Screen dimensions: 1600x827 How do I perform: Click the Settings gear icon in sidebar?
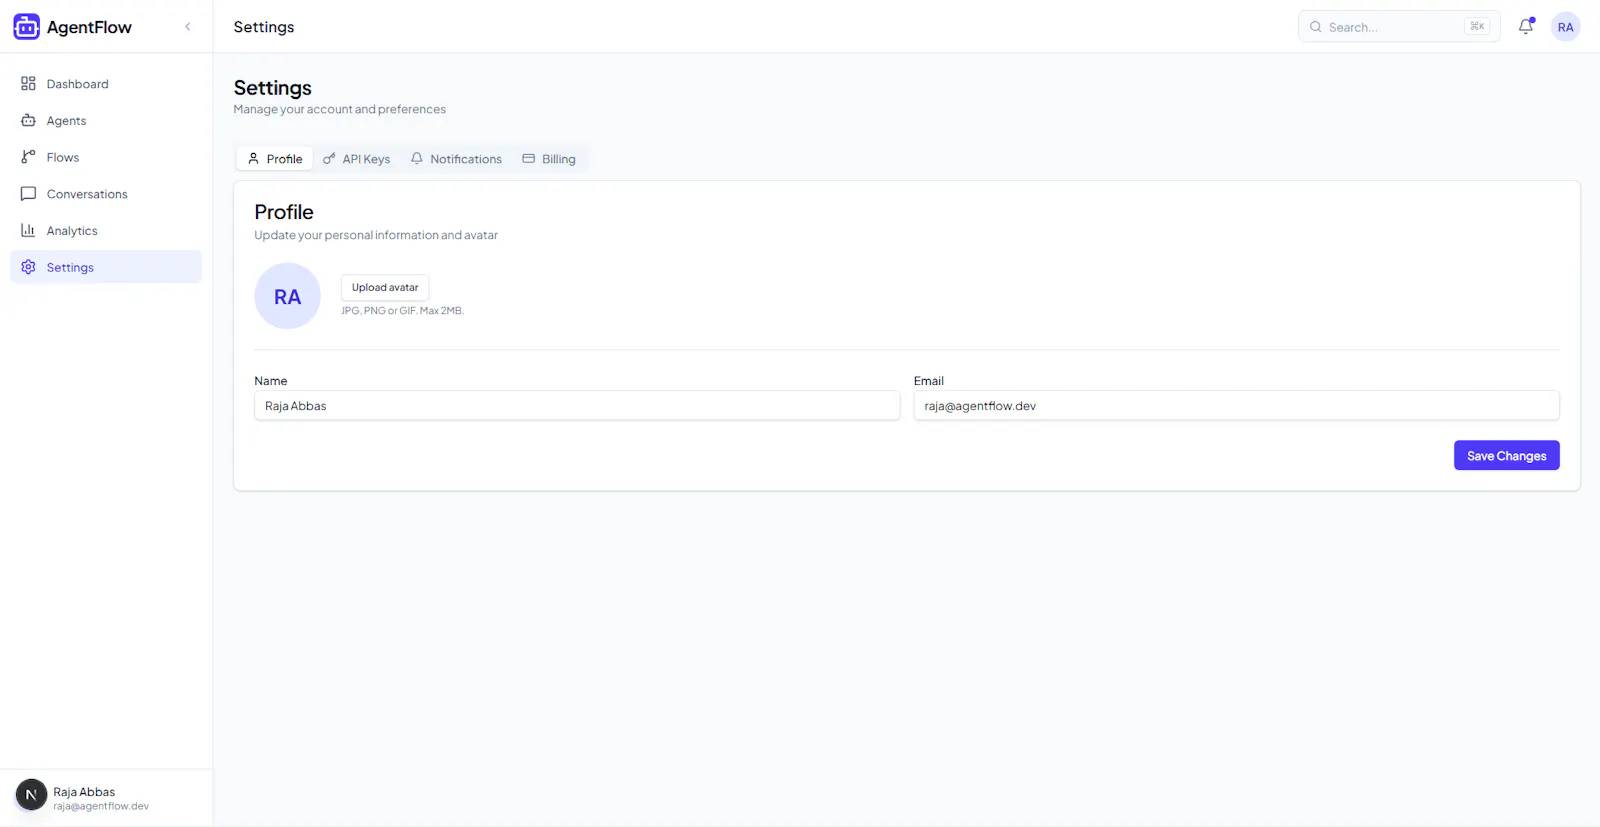click(28, 267)
